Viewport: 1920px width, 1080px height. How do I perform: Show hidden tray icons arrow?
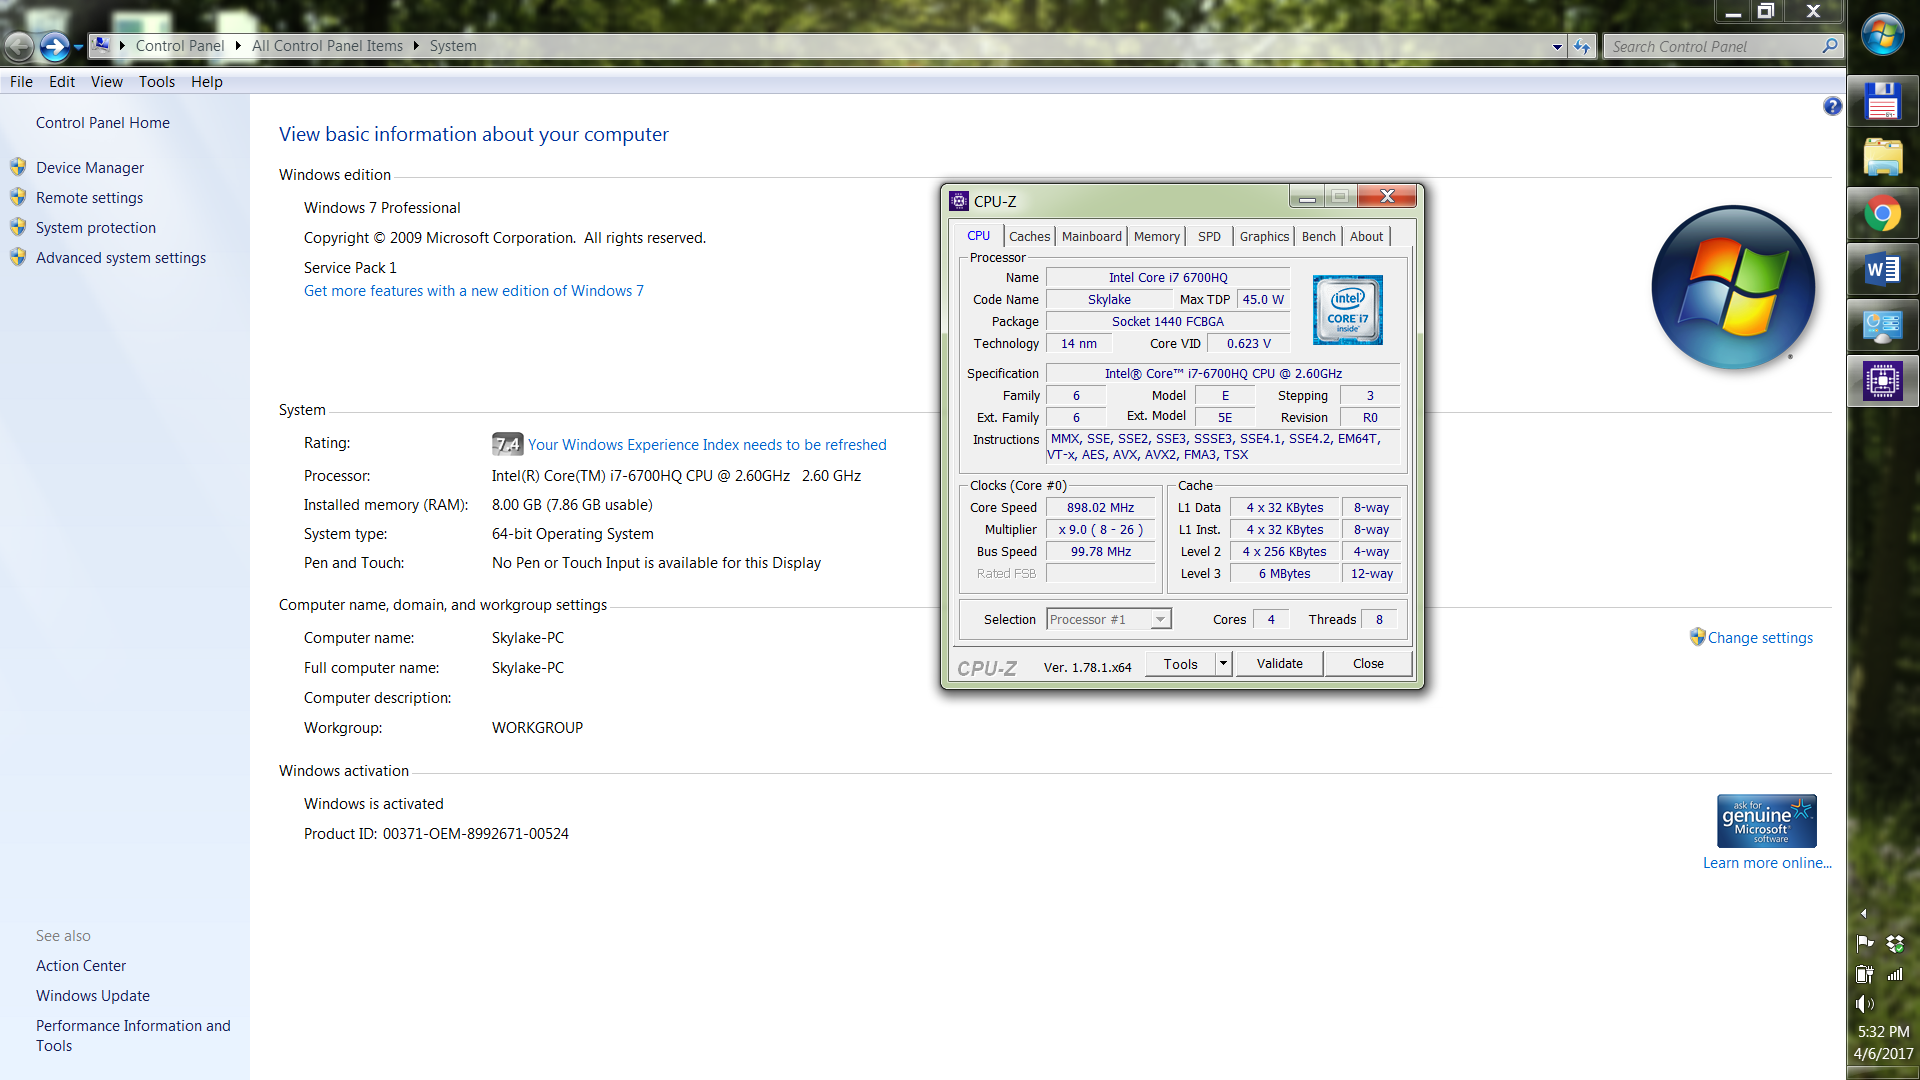click(x=1863, y=913)
